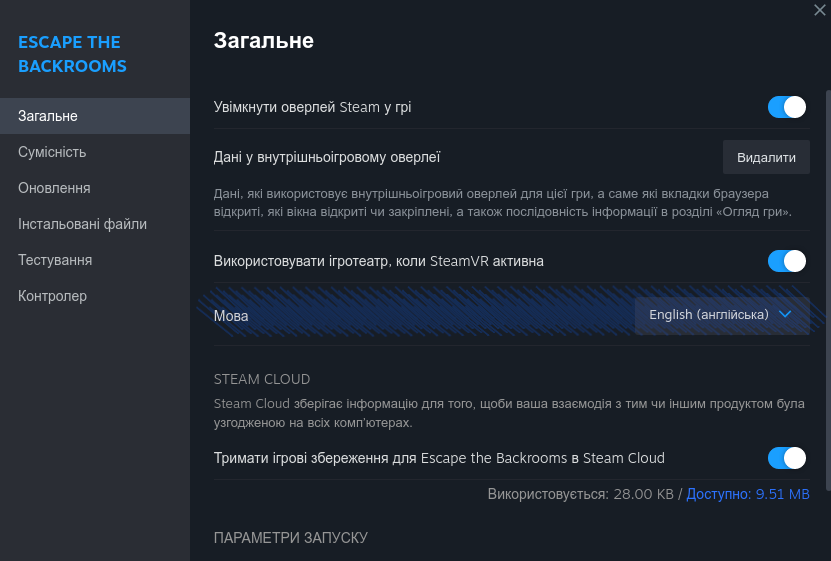
Task: Select the Загальне sidebar tab
Action: (x=95, y=116)
